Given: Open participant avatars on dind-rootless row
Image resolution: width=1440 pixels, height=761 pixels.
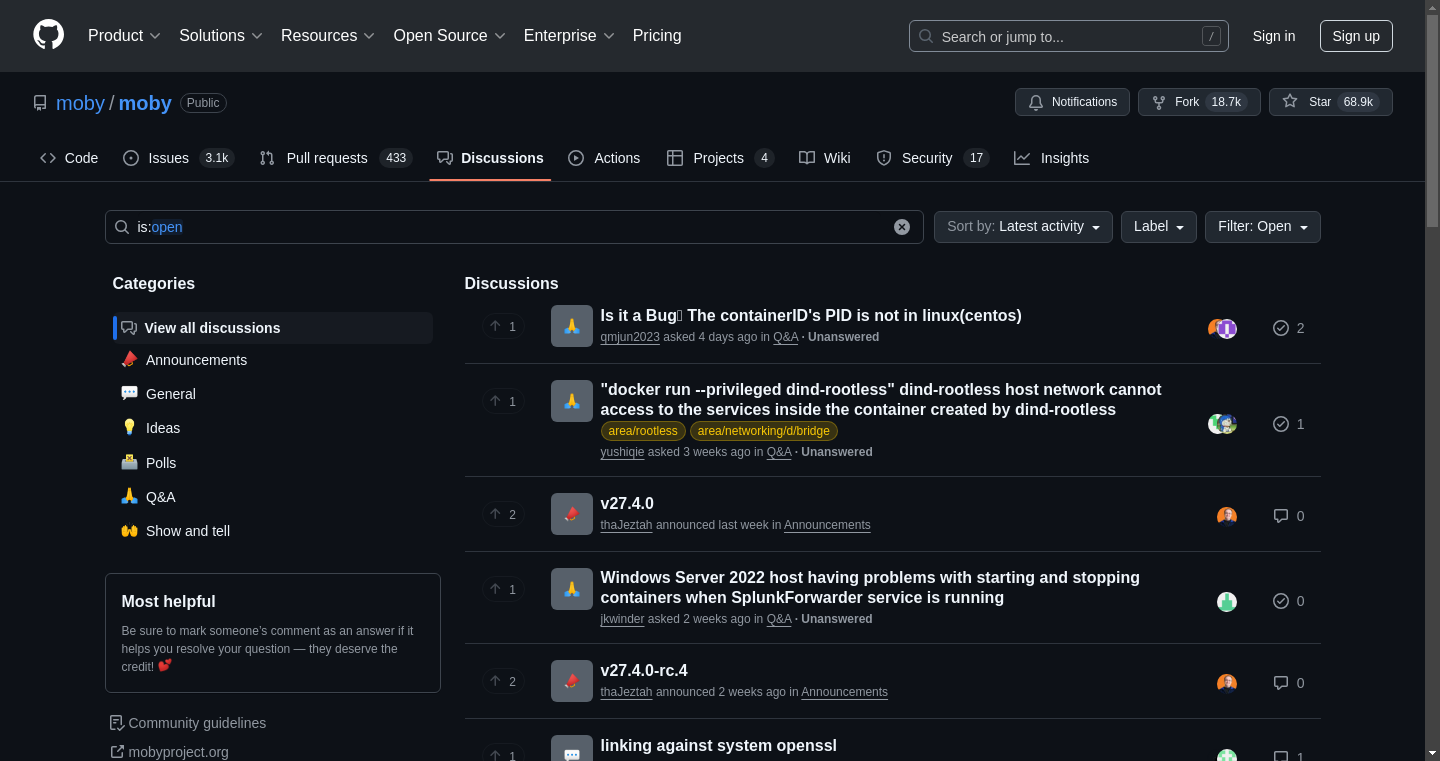Looking at the screenshot, I should [1223, 424].
